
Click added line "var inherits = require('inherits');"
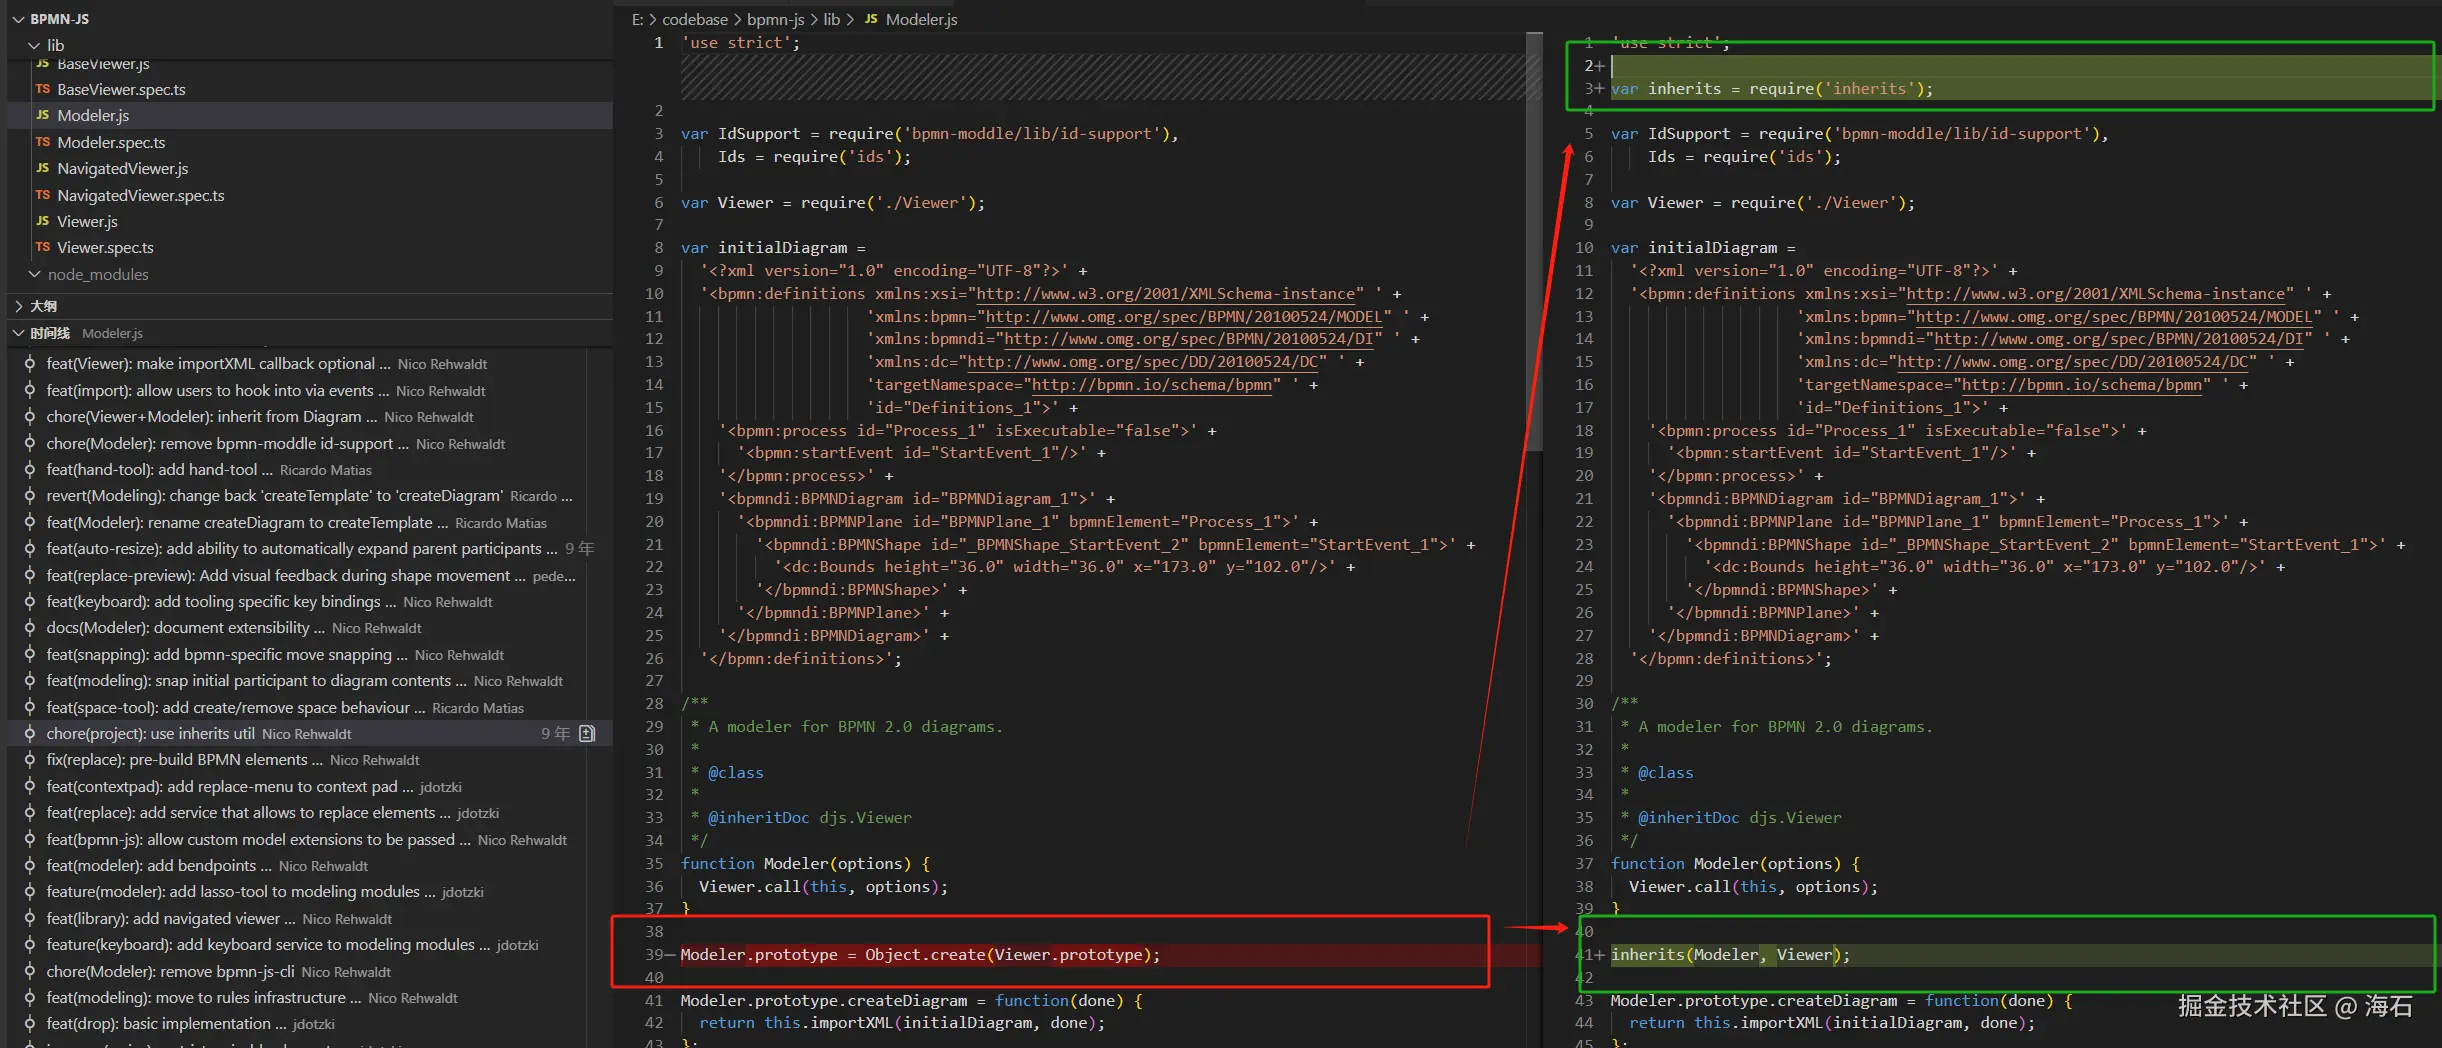(1772, 89)
